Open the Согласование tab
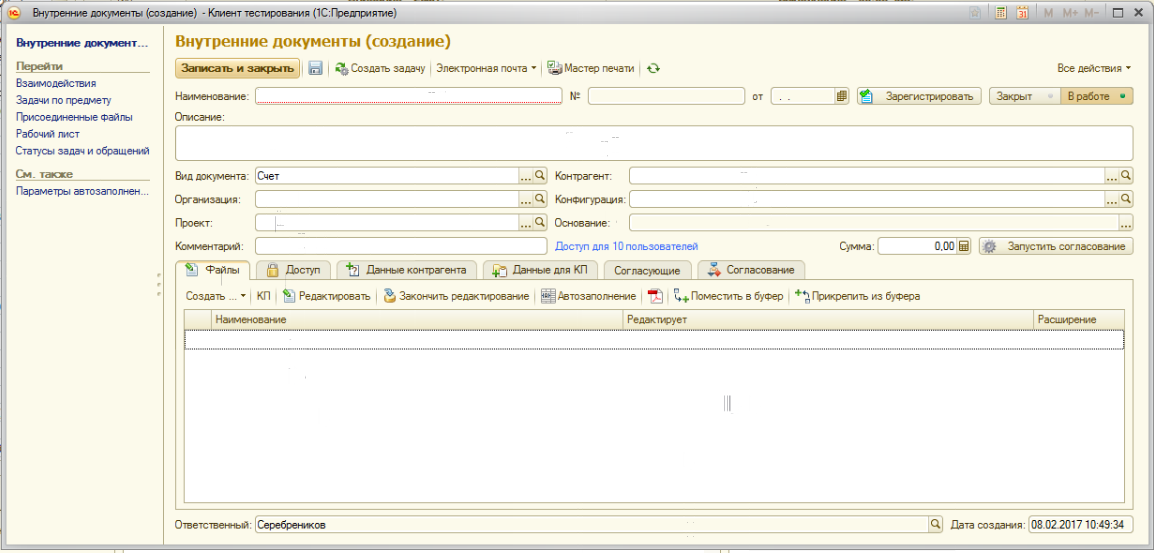The height and width of the screenshot is (553, 1154). click(x=751, y=270)
